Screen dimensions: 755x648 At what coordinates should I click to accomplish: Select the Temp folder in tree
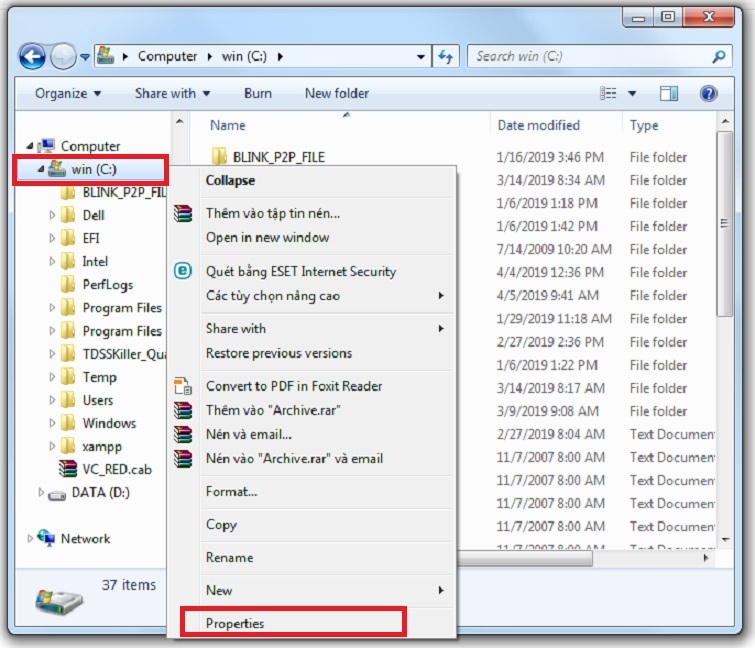click(100, 377)
